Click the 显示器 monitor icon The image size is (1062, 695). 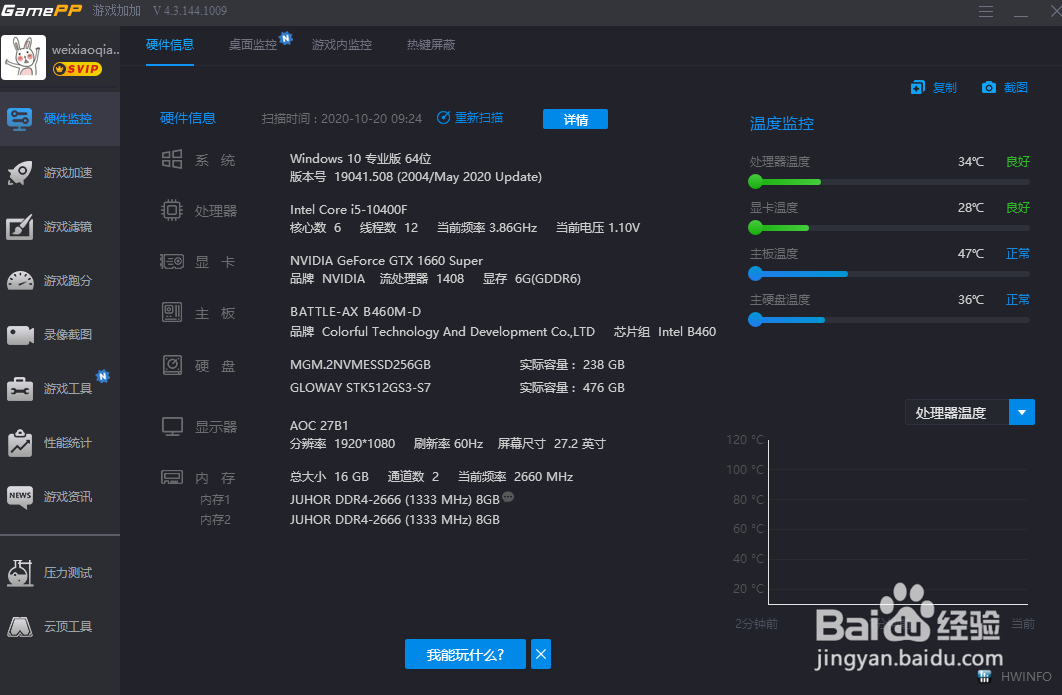(172, 427)
